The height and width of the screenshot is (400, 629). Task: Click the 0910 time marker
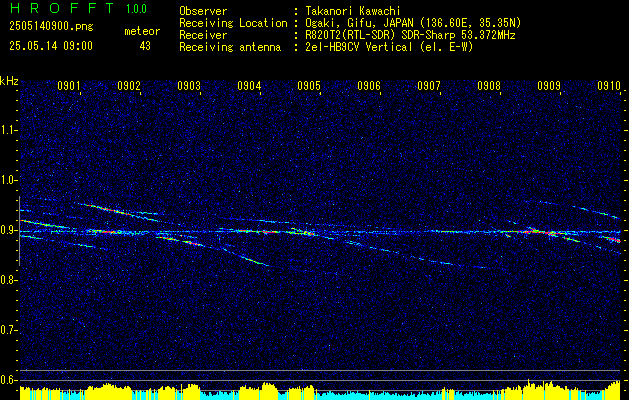pyautogui.click(x=609, y=86)
